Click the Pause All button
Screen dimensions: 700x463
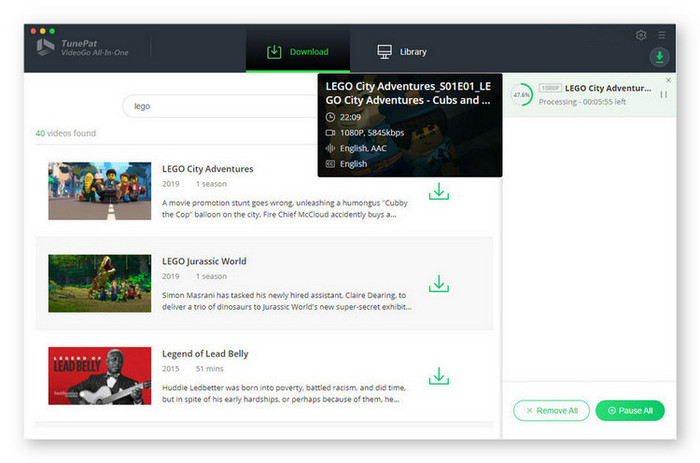630,410
